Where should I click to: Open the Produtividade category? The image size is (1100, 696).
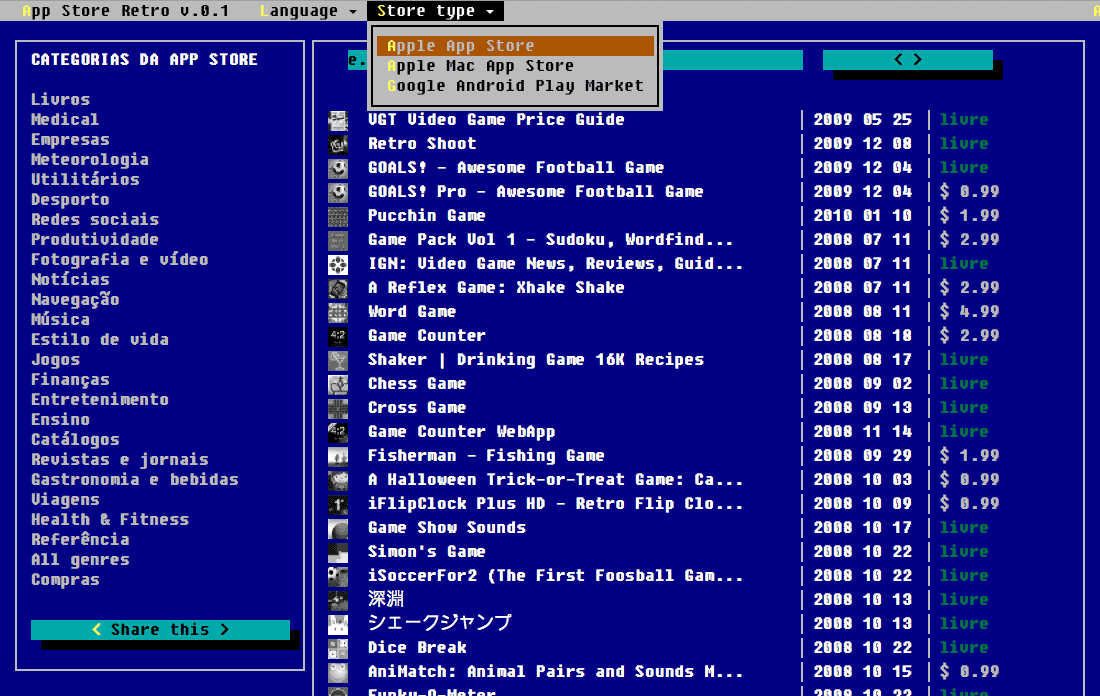[95, 240]
